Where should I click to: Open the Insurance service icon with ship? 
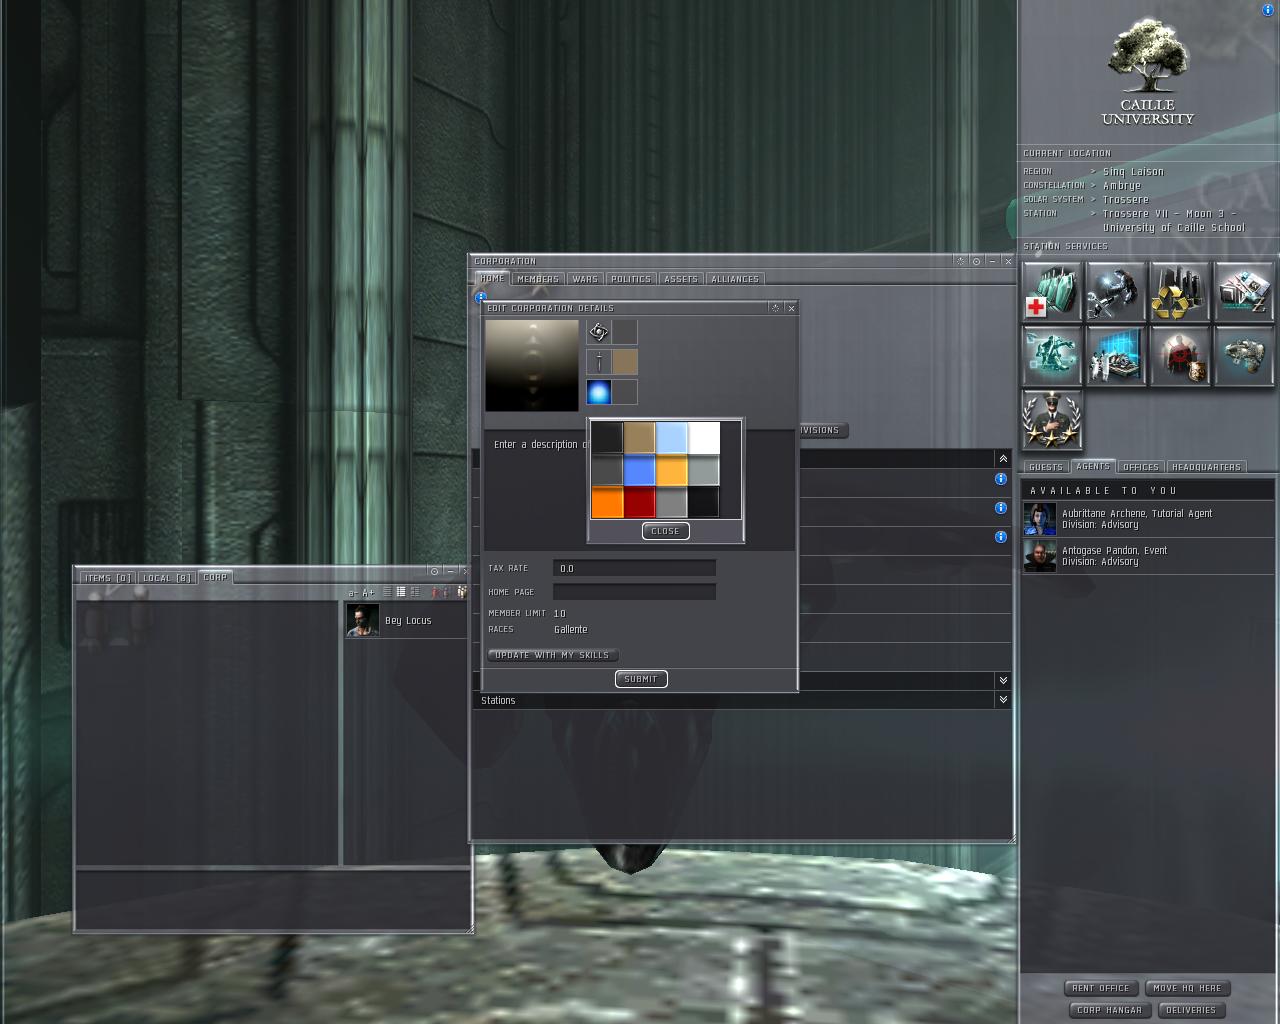(1244, 355)
